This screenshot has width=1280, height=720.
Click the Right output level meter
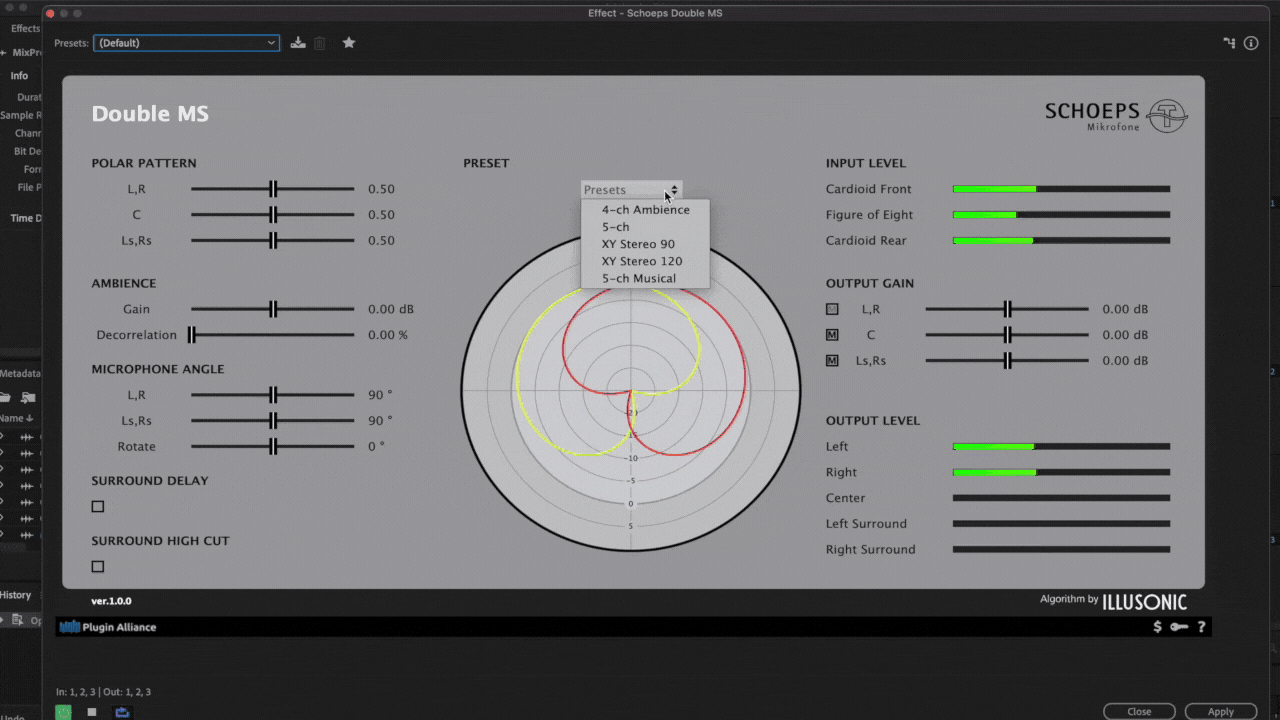coord(1061,473)
